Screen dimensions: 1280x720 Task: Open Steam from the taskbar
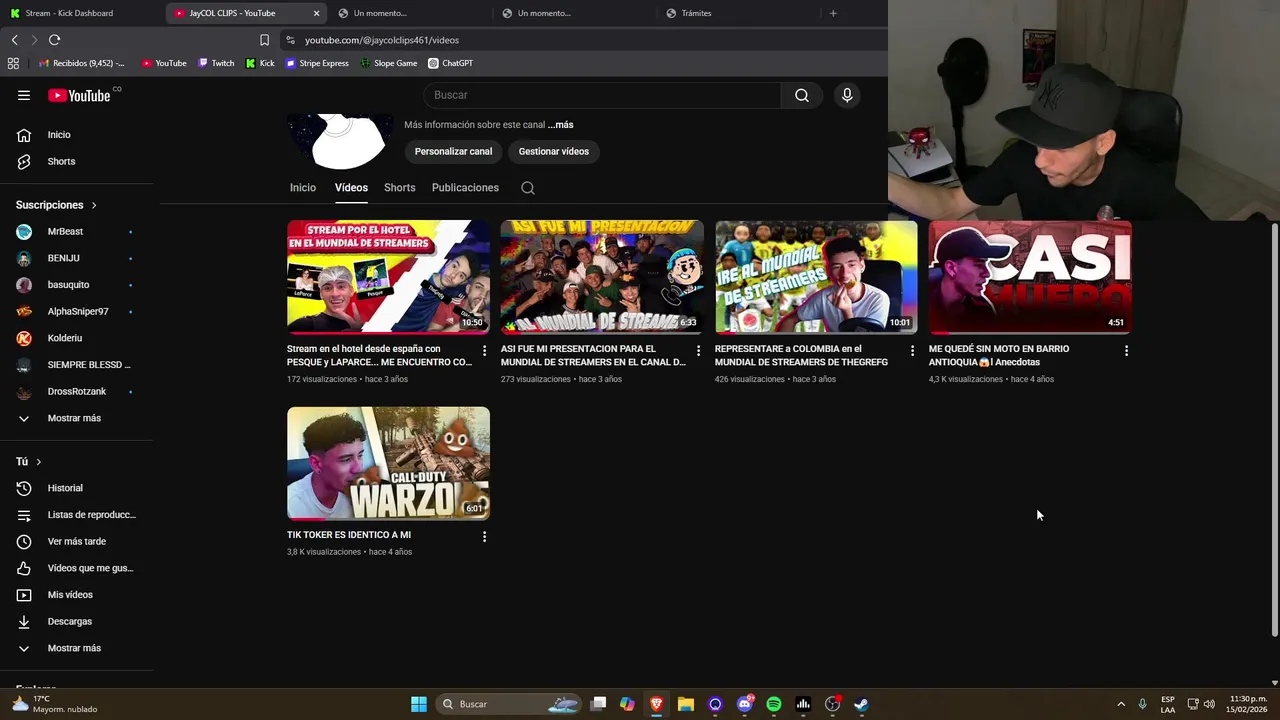click(861, 704)
